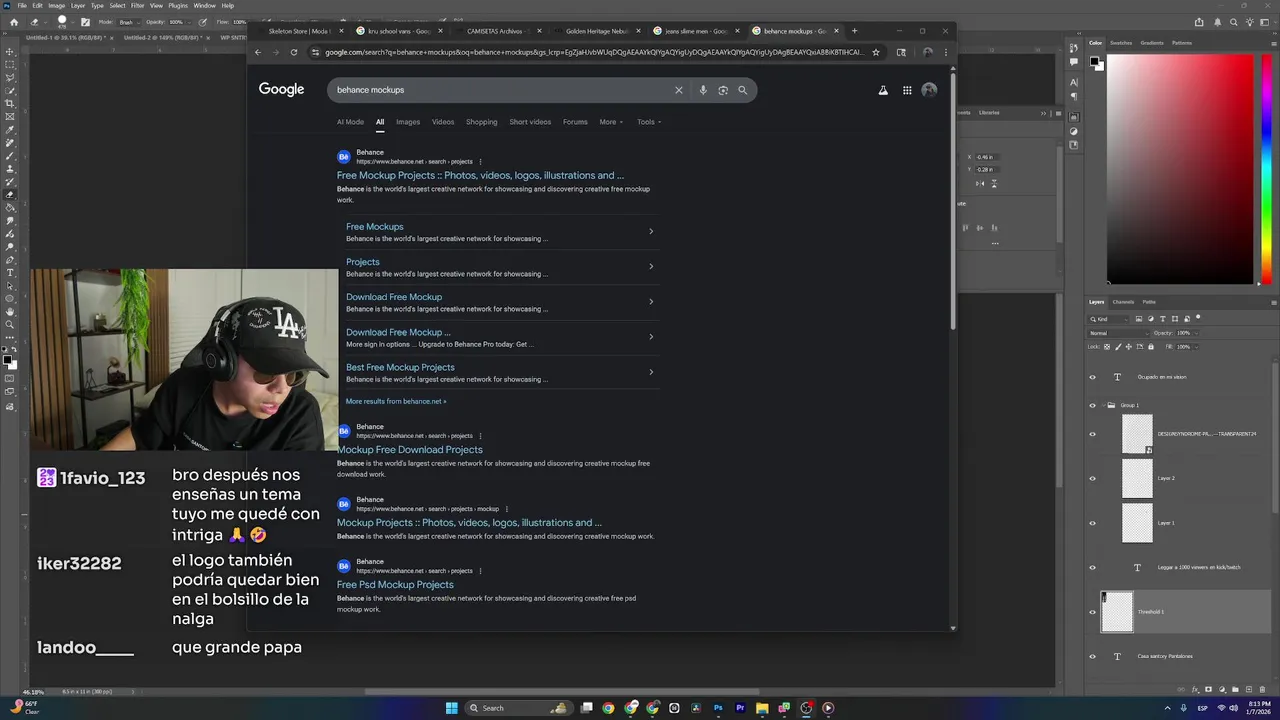Open 'Mockup Free Download Projects' result
Viewport: 1280px width, 720px height.
[x=410, y=449]
